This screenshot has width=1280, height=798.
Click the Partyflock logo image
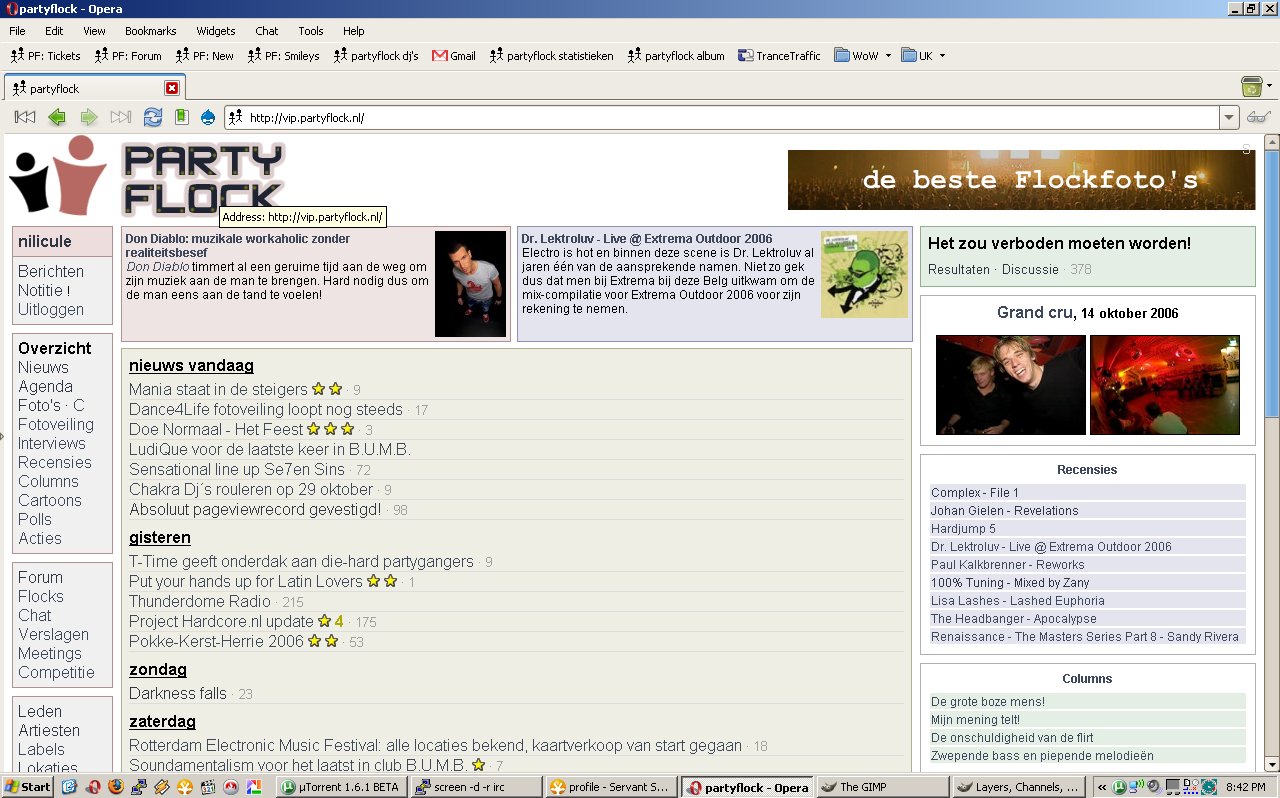tap(148, 177)
